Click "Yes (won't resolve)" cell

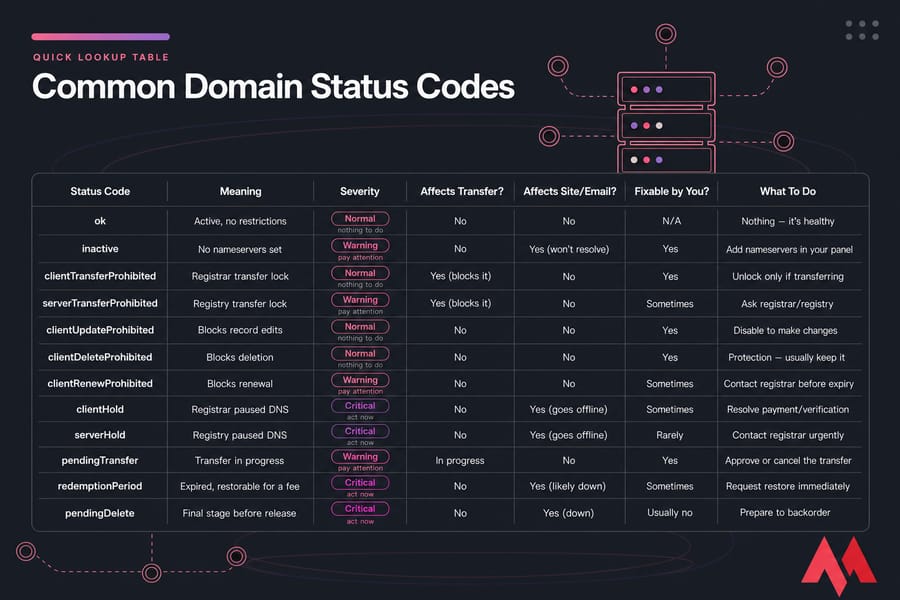pyautogui.click(x=569, y=249)
